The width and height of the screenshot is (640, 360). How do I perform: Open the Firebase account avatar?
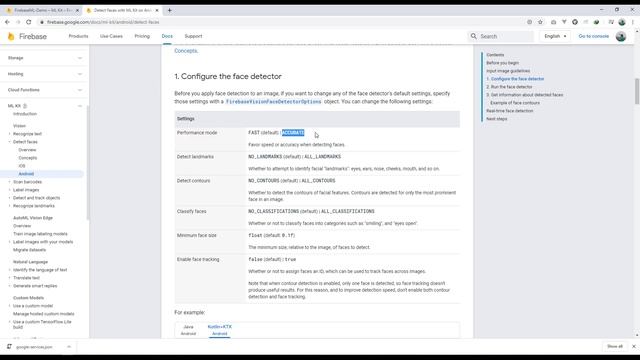click(621, 36)
